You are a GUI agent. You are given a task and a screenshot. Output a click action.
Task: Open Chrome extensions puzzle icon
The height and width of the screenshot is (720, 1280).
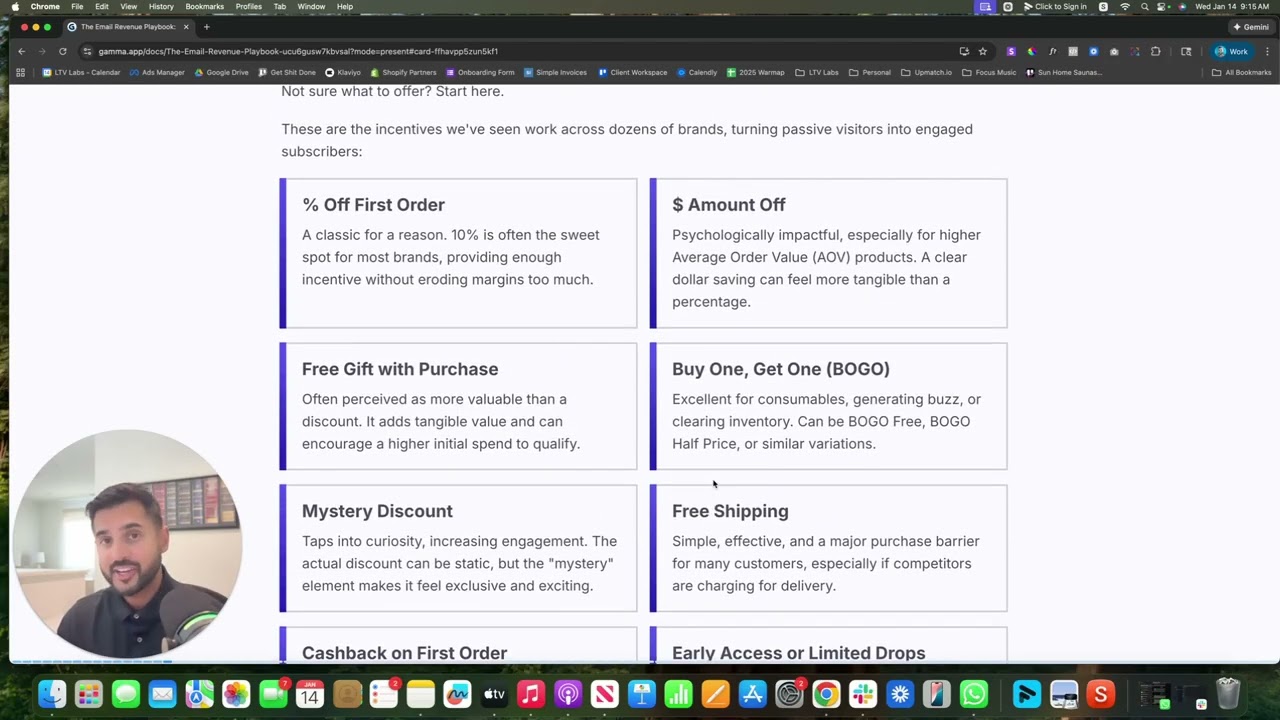pyautogui.click(x=1155, y=51)
